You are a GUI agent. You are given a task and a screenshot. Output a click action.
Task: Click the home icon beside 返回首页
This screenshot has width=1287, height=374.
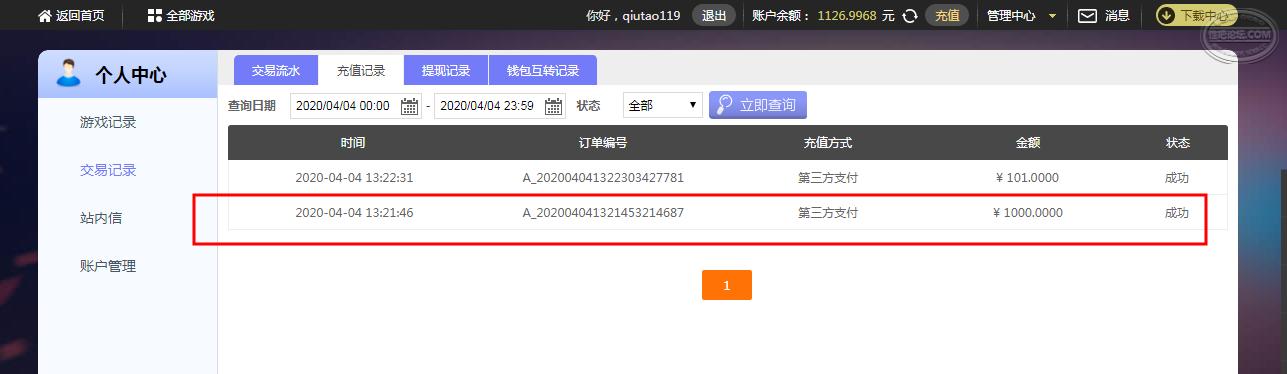(x=44, y=15)
